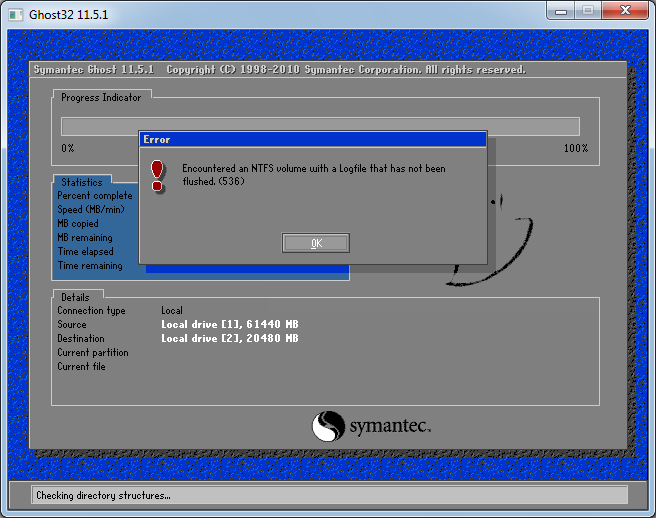656x518 pixels.
Task: Click the 'Details' group heading
Action: pos(75,297)
